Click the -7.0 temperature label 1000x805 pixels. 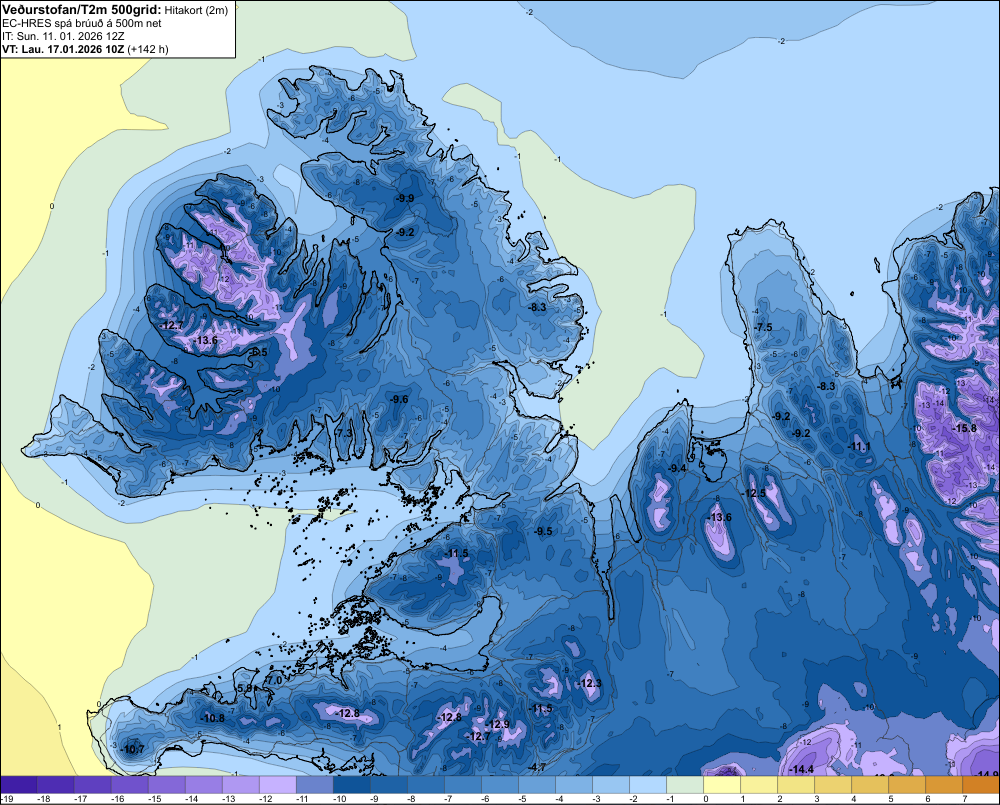273,681
